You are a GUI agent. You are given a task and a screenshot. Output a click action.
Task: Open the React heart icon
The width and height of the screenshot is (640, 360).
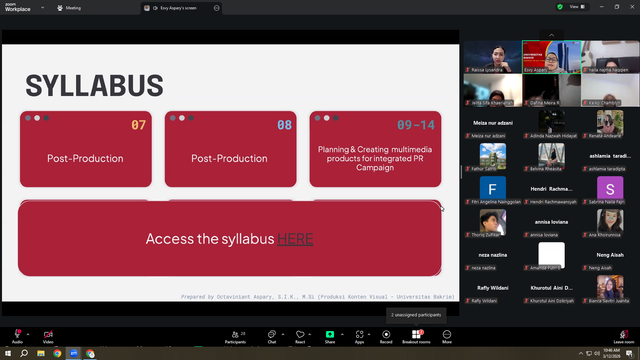pyautogui.click(x=300, y=334)
